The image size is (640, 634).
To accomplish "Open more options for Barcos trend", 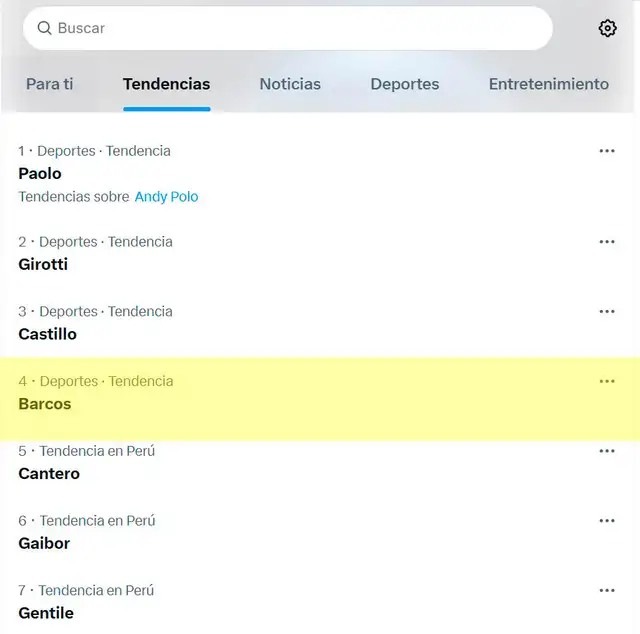I will click(x=607, y=382).
